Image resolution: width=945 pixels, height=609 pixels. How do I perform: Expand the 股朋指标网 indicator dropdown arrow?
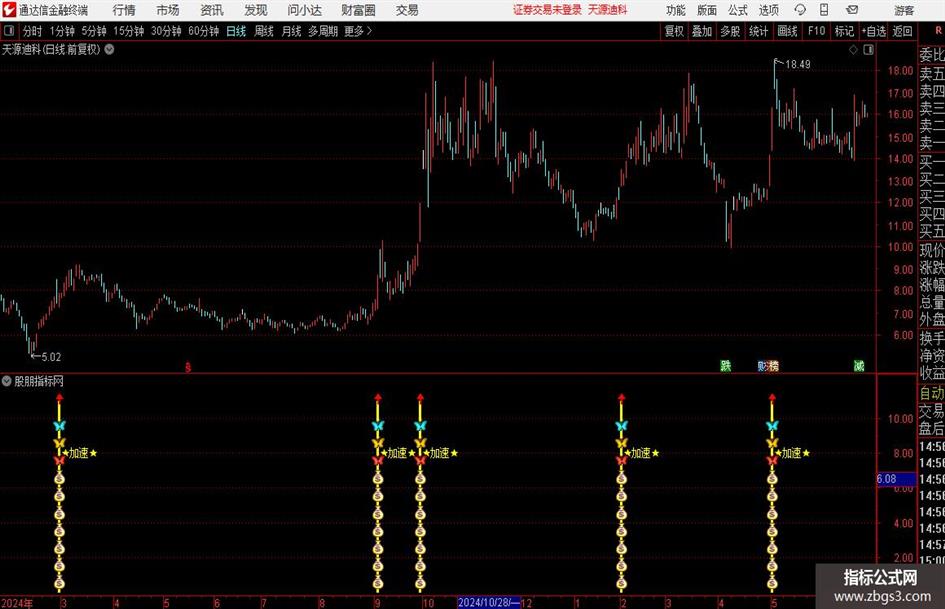point(7,381)
